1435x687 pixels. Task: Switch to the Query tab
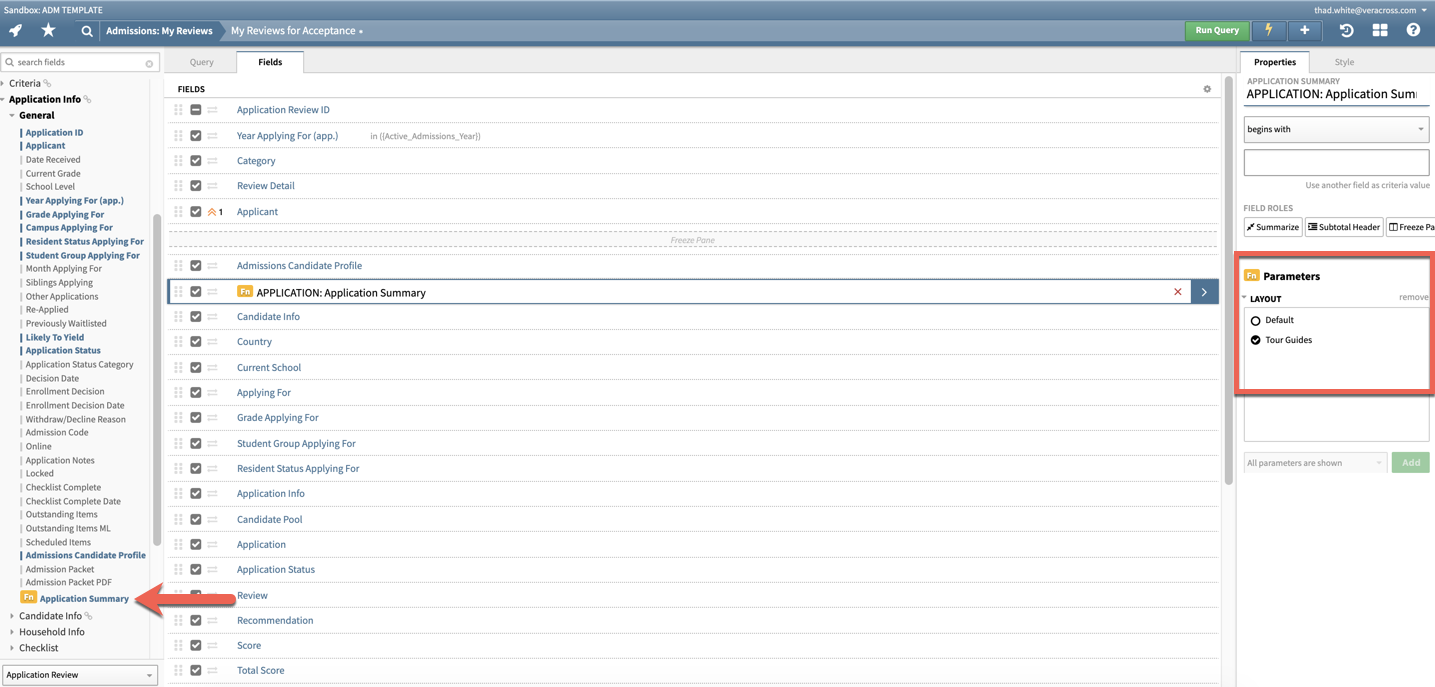click(202, 61)
